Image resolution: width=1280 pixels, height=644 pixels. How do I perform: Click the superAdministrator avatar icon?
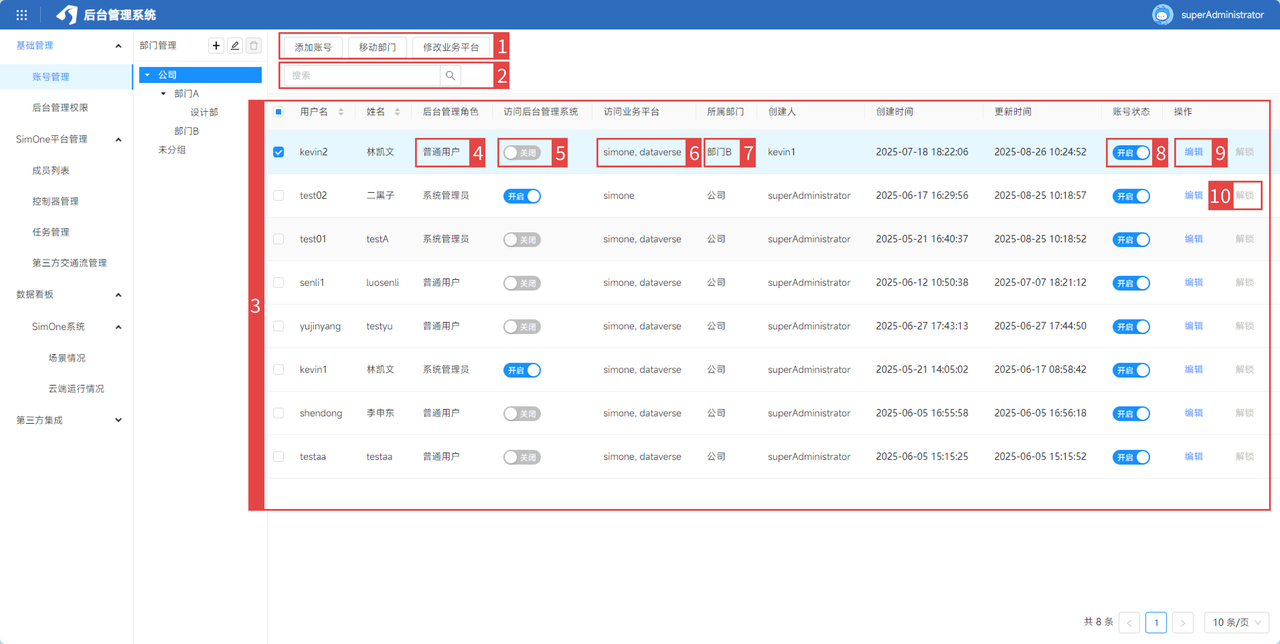click(1162, 15)
